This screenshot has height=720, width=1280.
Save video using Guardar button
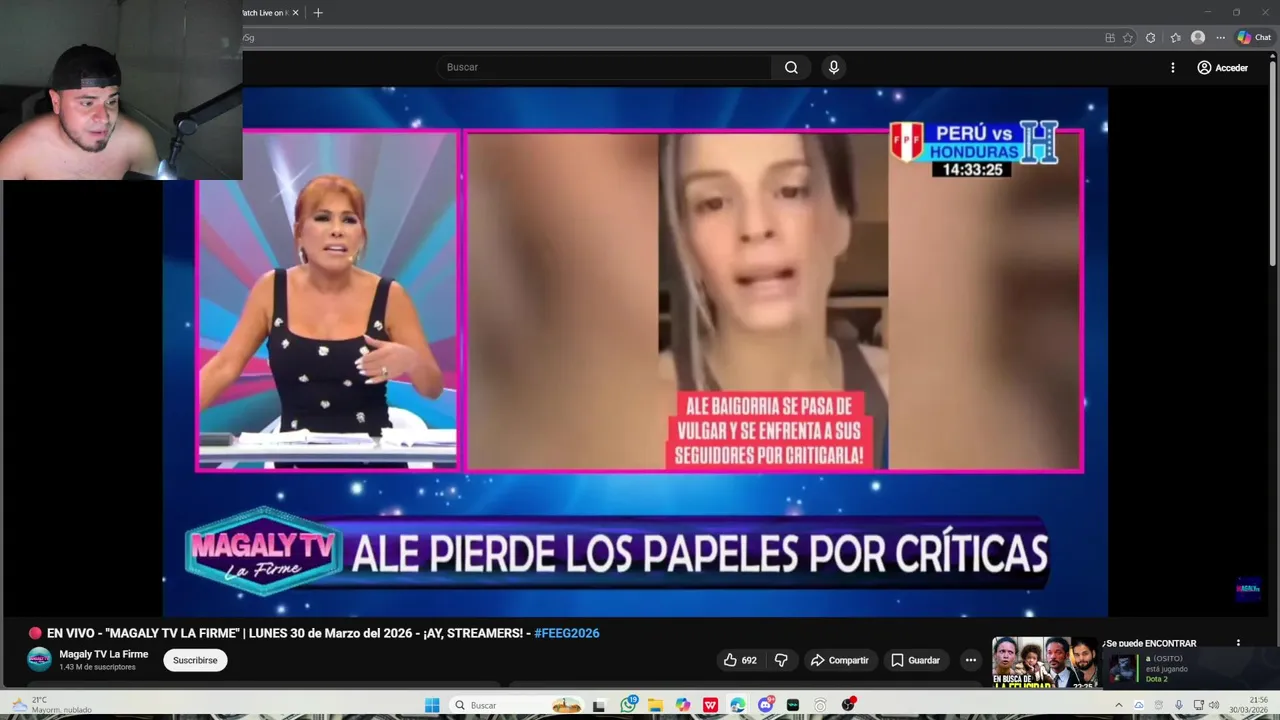coord(915,660)
